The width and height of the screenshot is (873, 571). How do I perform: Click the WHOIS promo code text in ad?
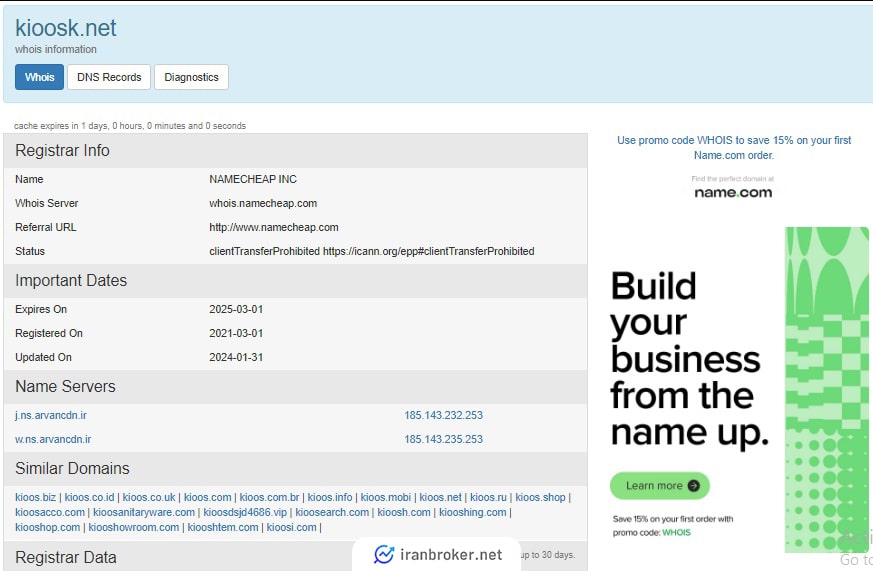point(676,533)
